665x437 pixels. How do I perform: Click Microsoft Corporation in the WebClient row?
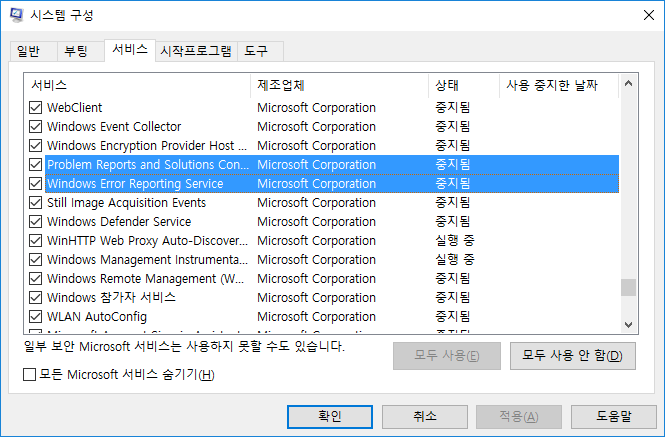click(x=316, y=108)
